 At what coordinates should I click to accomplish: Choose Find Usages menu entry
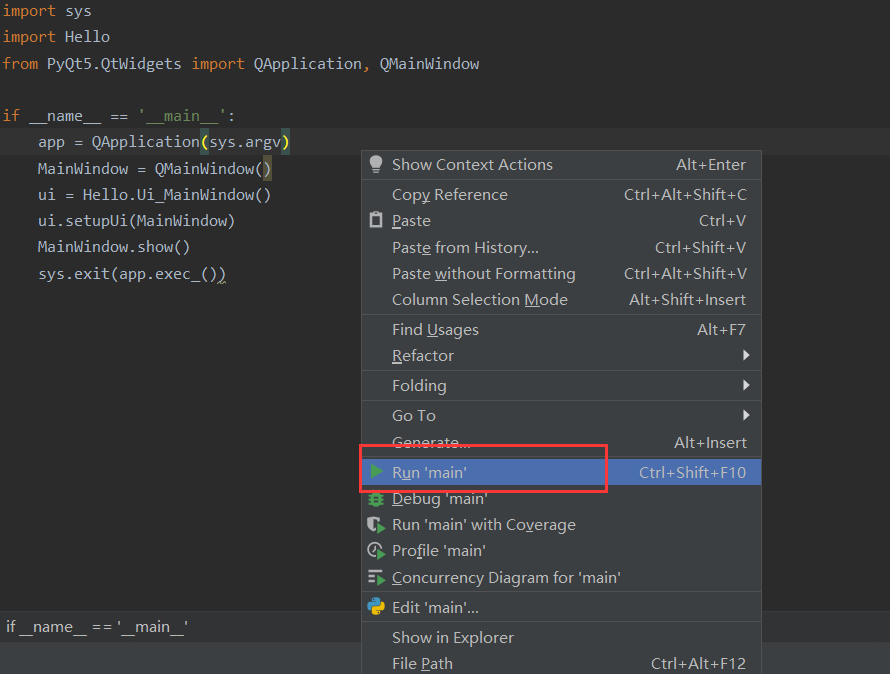435,330
